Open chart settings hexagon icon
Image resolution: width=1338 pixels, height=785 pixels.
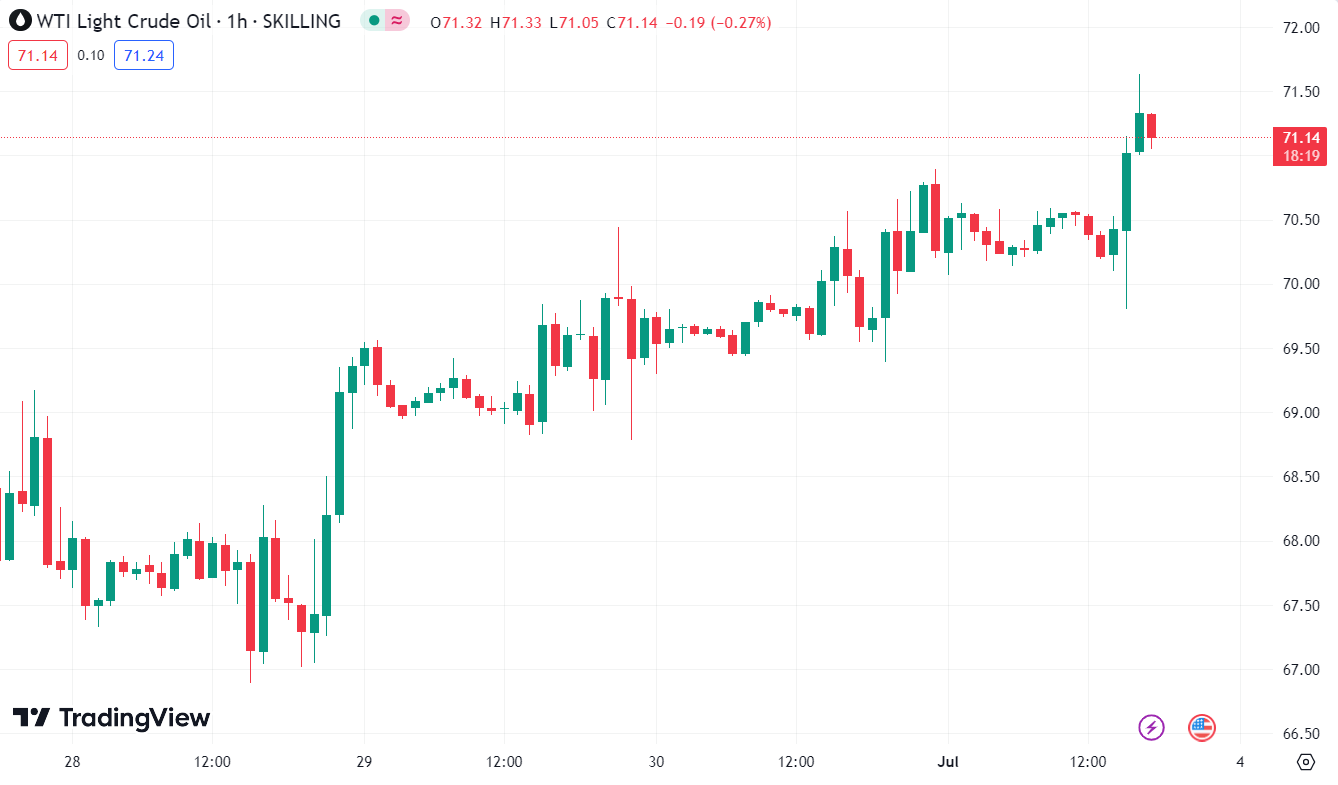tap(1305, 762)
